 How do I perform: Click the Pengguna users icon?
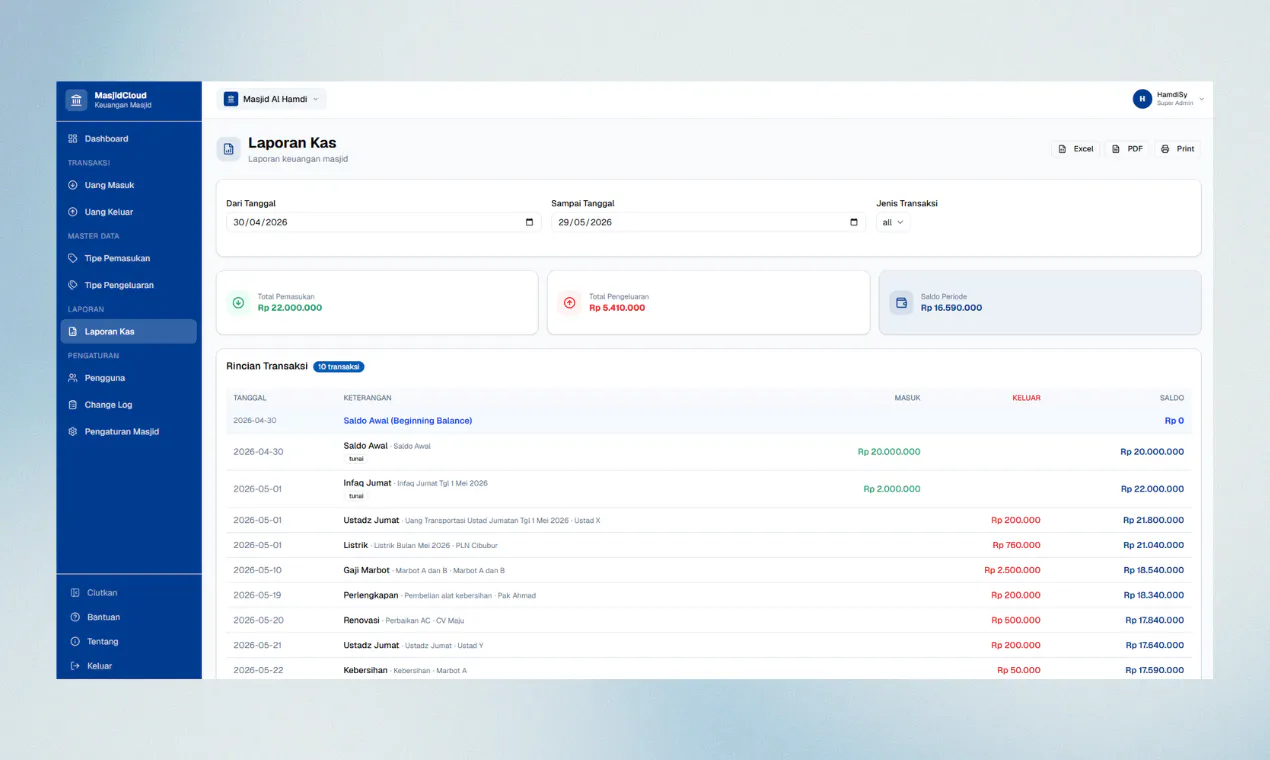point(73,378)
